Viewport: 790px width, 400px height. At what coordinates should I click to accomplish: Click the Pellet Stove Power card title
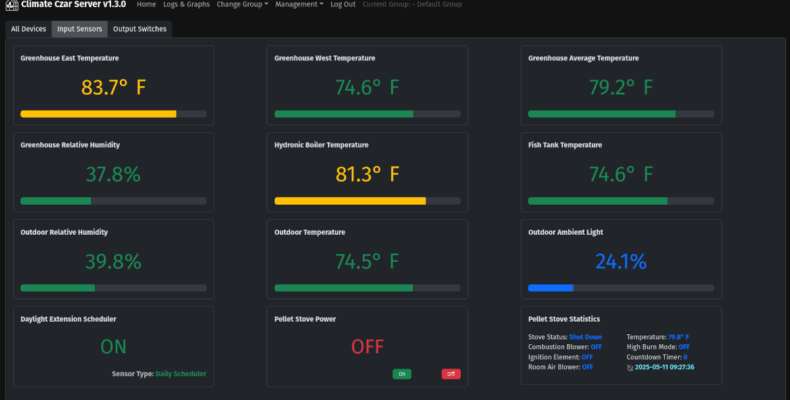305,319
